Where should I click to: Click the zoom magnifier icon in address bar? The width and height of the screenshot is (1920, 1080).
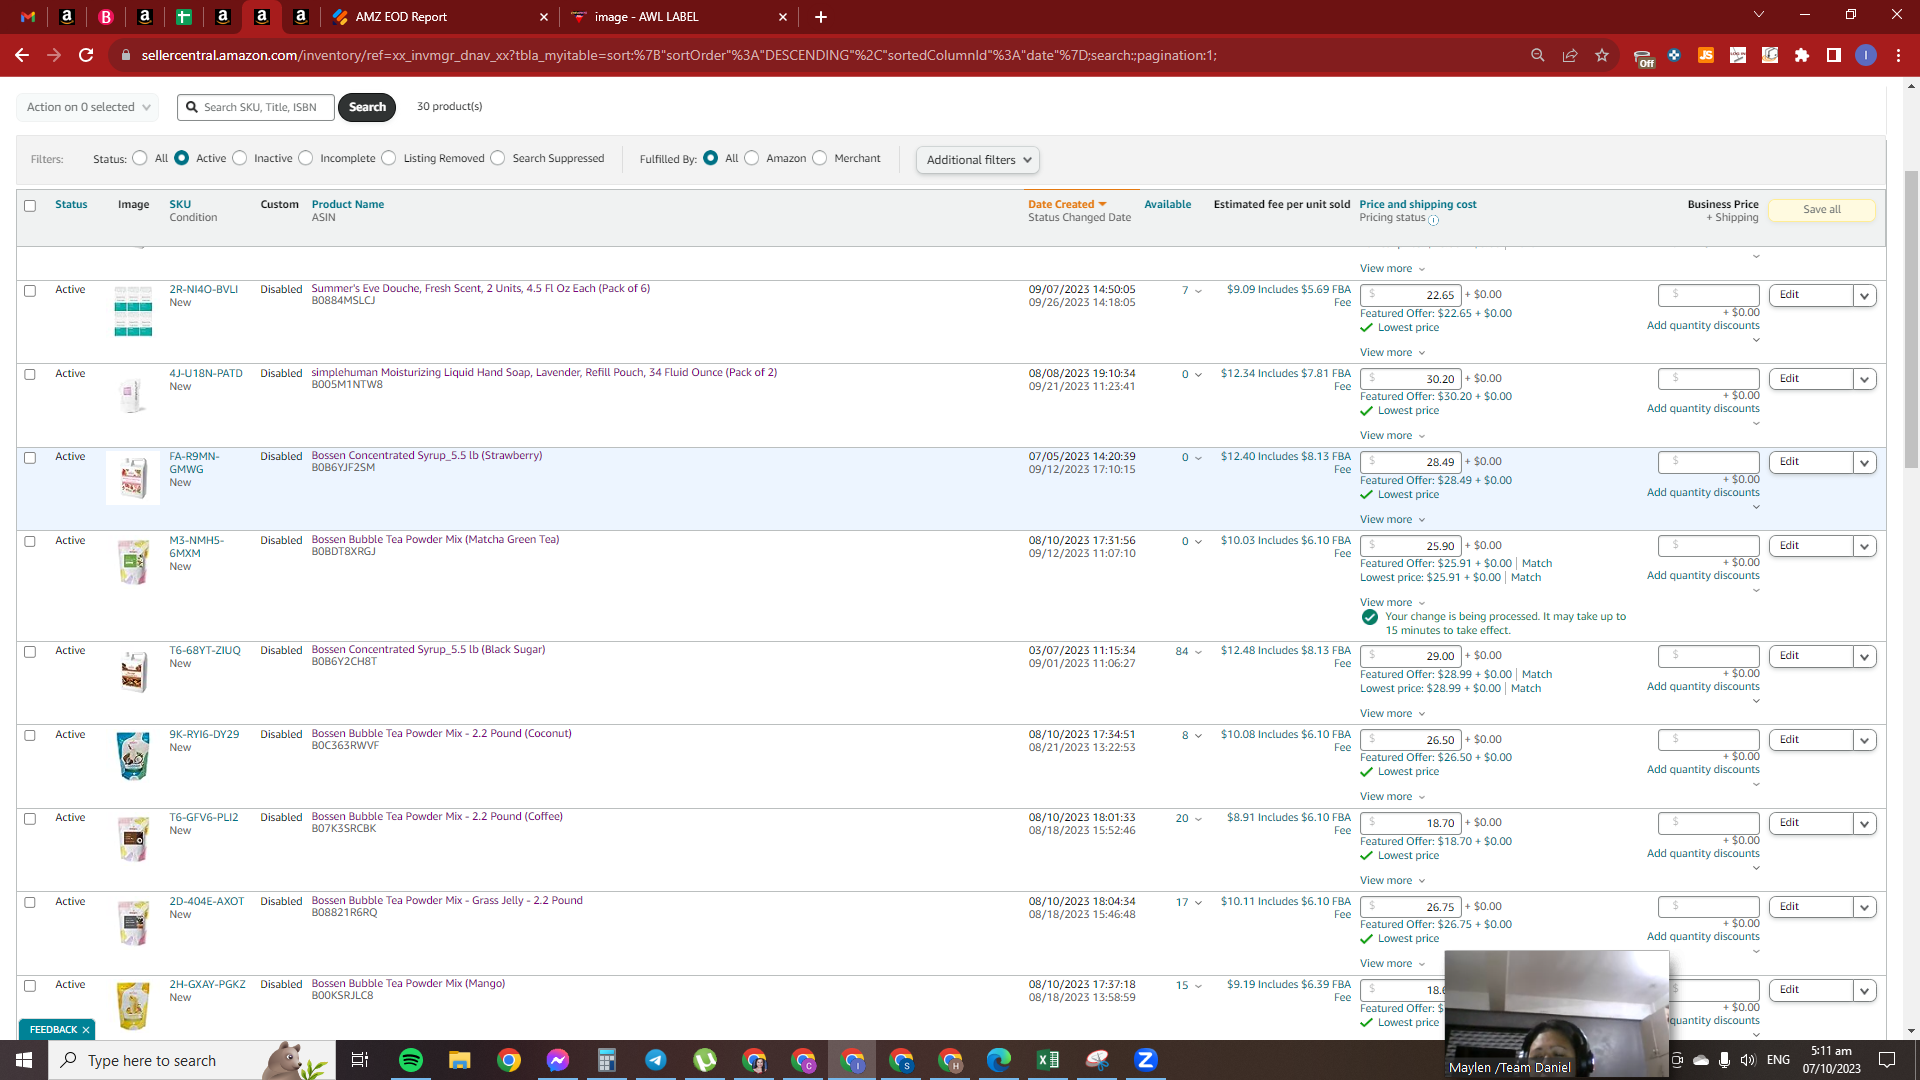coord(1538,55)
